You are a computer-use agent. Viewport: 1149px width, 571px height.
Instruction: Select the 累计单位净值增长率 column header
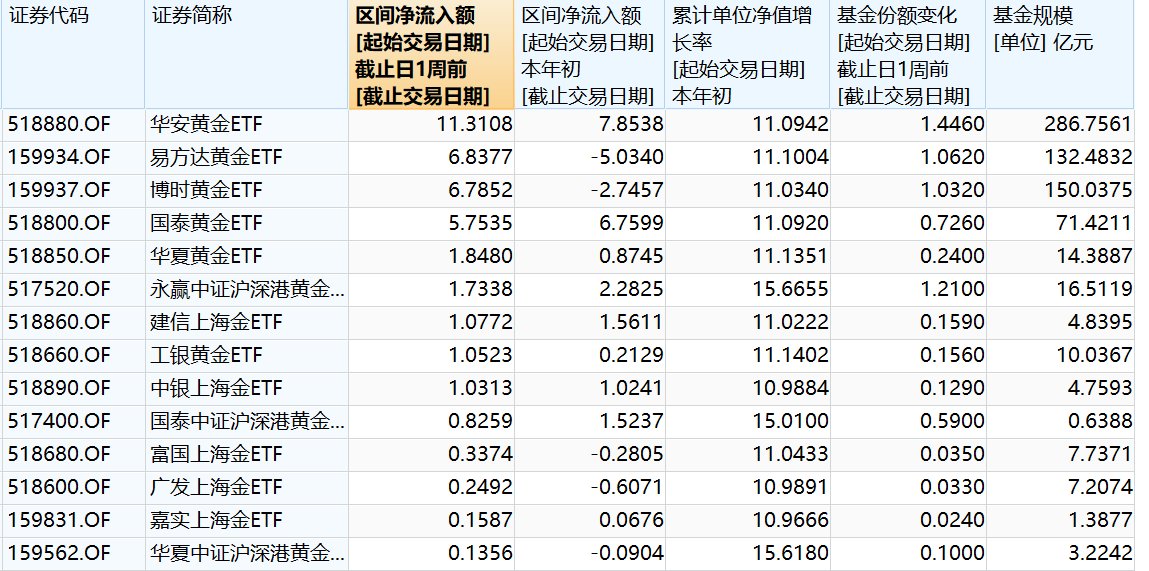(748, 54)
